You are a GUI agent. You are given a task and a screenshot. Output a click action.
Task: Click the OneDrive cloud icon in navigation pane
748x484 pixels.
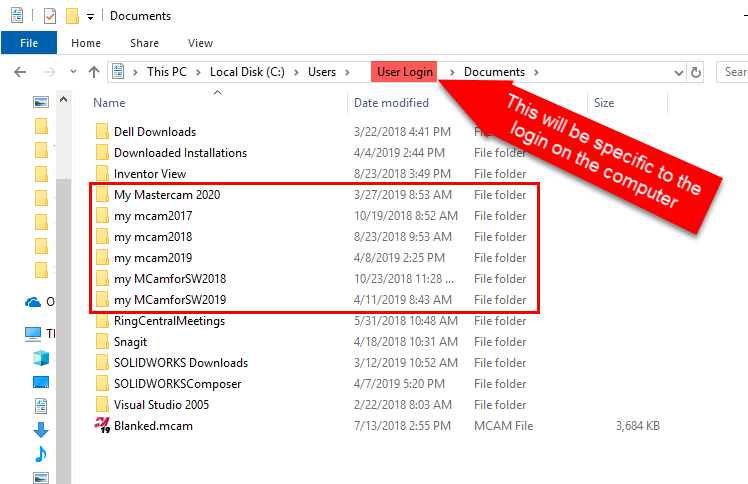coord(32,302)
